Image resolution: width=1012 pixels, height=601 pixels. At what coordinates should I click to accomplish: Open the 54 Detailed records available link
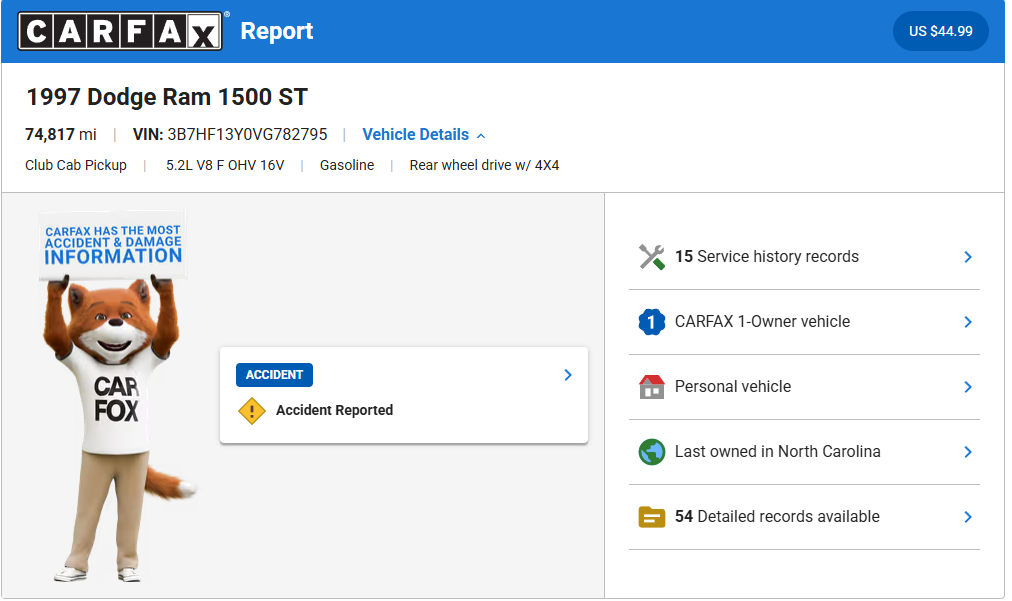click(x=777, y=517)
